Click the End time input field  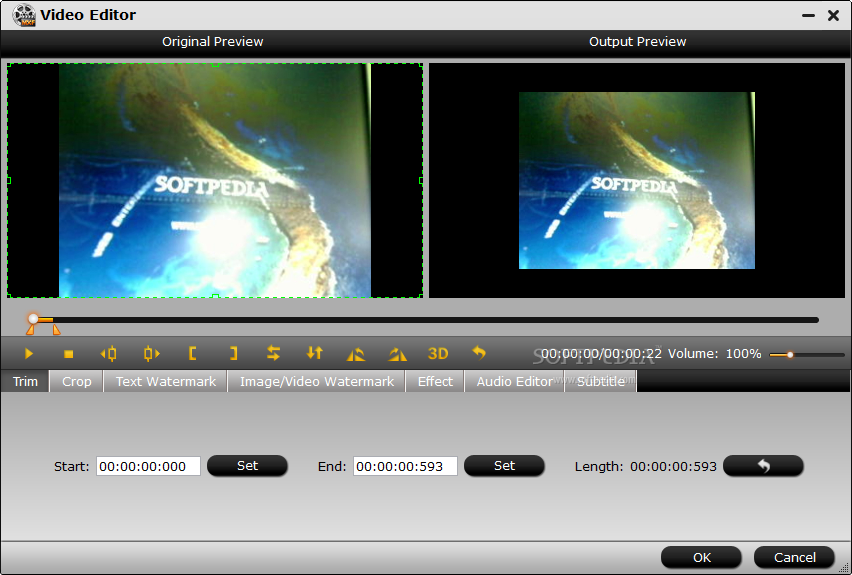(405, 466)
